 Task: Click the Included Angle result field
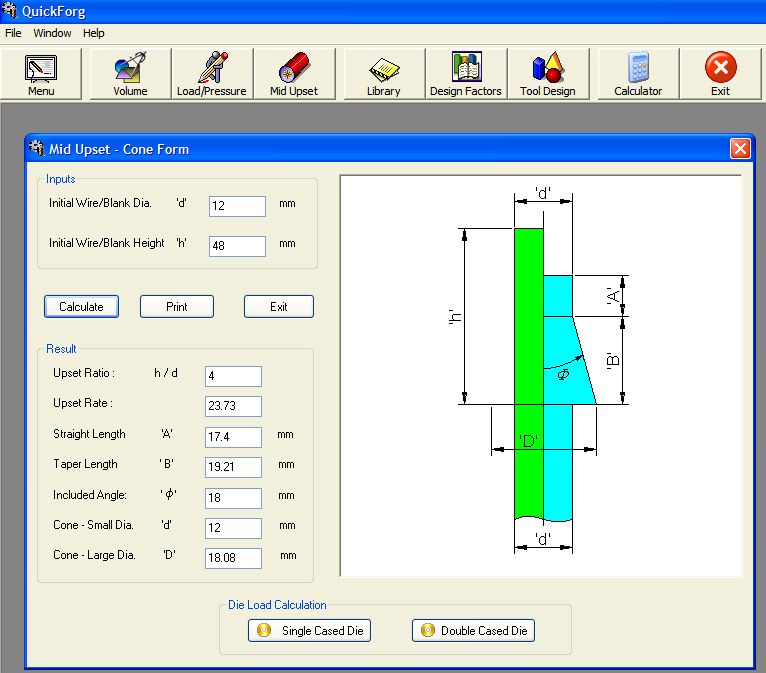(x=233, y=498)
